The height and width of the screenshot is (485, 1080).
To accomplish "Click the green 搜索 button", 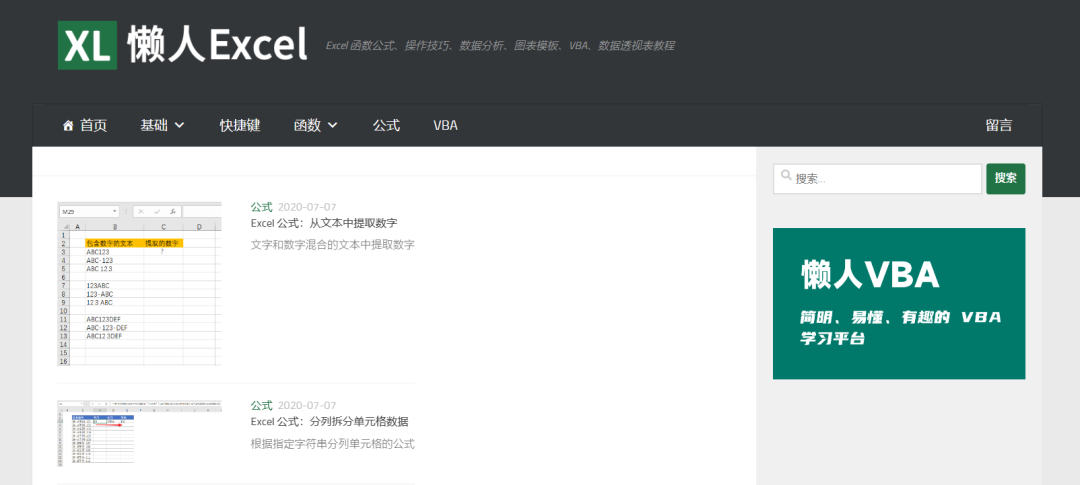I will (x=1006, y=178).
